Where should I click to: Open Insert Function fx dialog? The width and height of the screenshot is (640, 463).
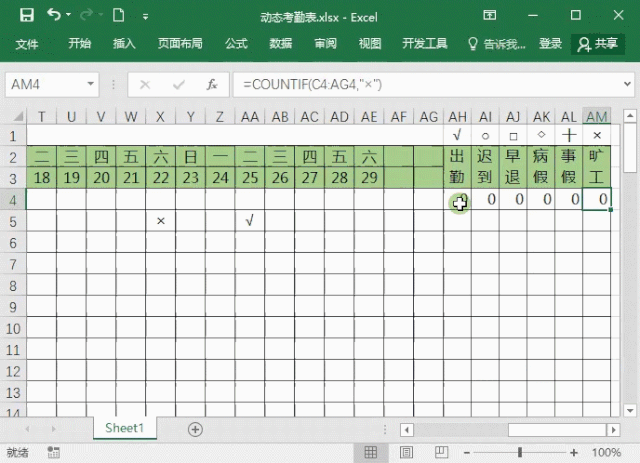click(x=212, y=85)
